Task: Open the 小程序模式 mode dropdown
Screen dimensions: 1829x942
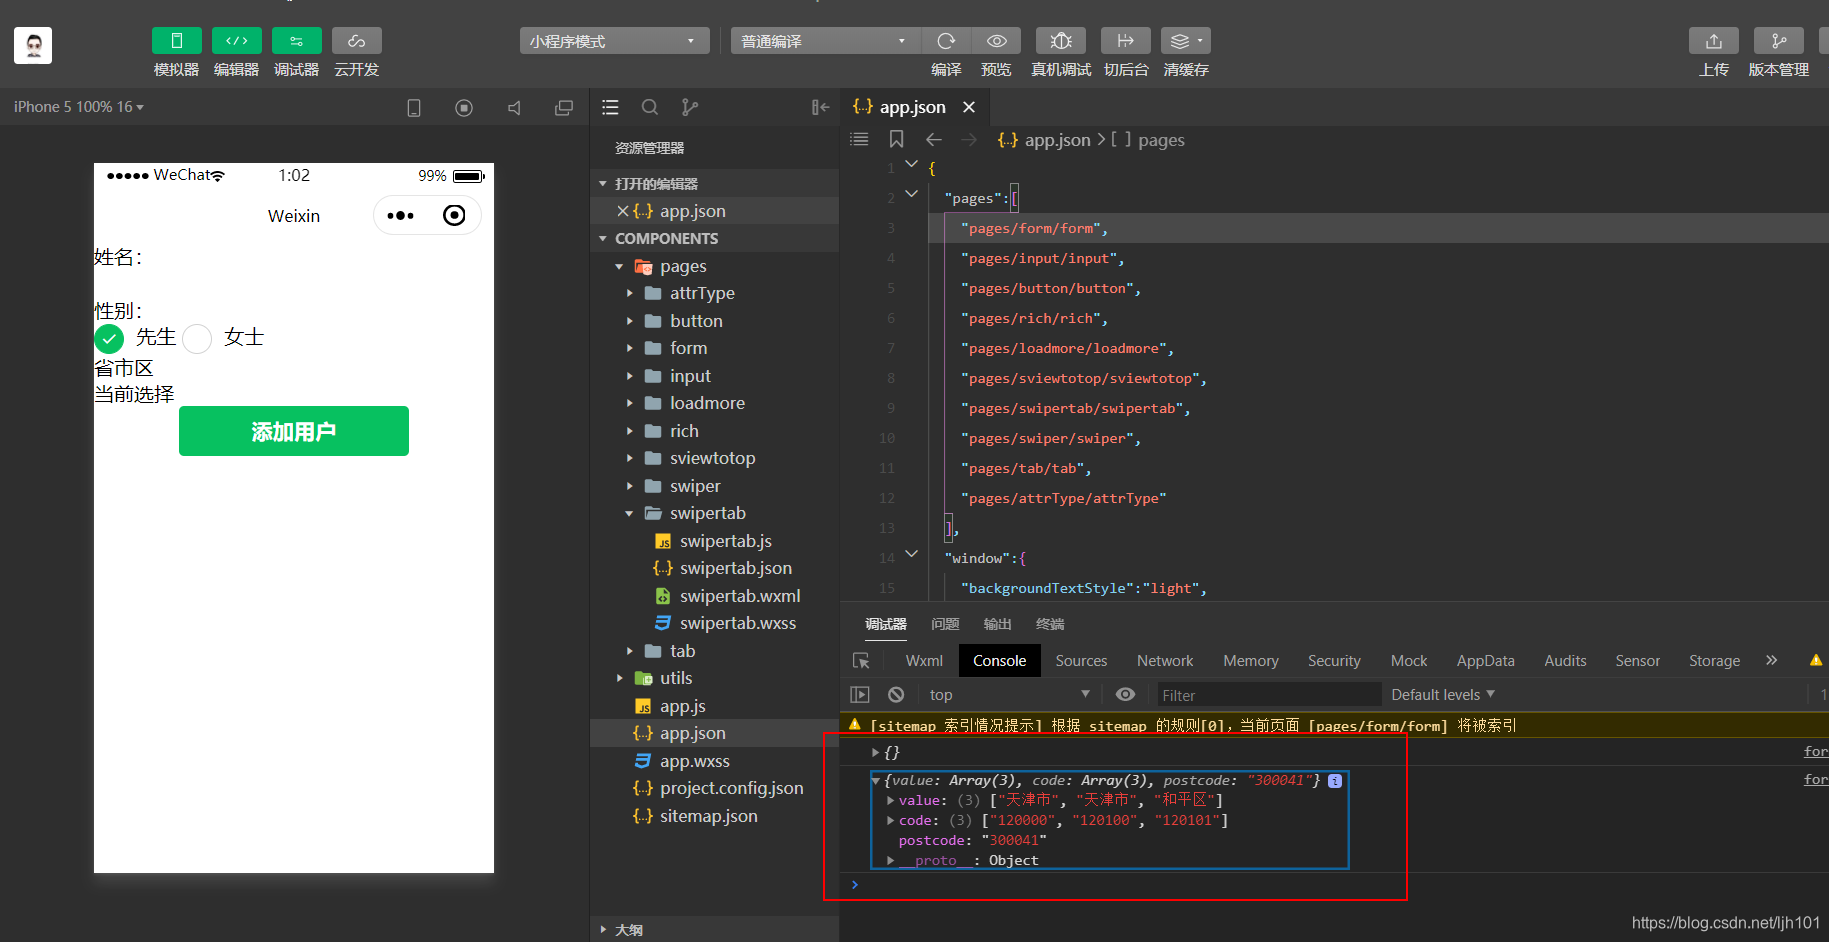Action: 614,41
